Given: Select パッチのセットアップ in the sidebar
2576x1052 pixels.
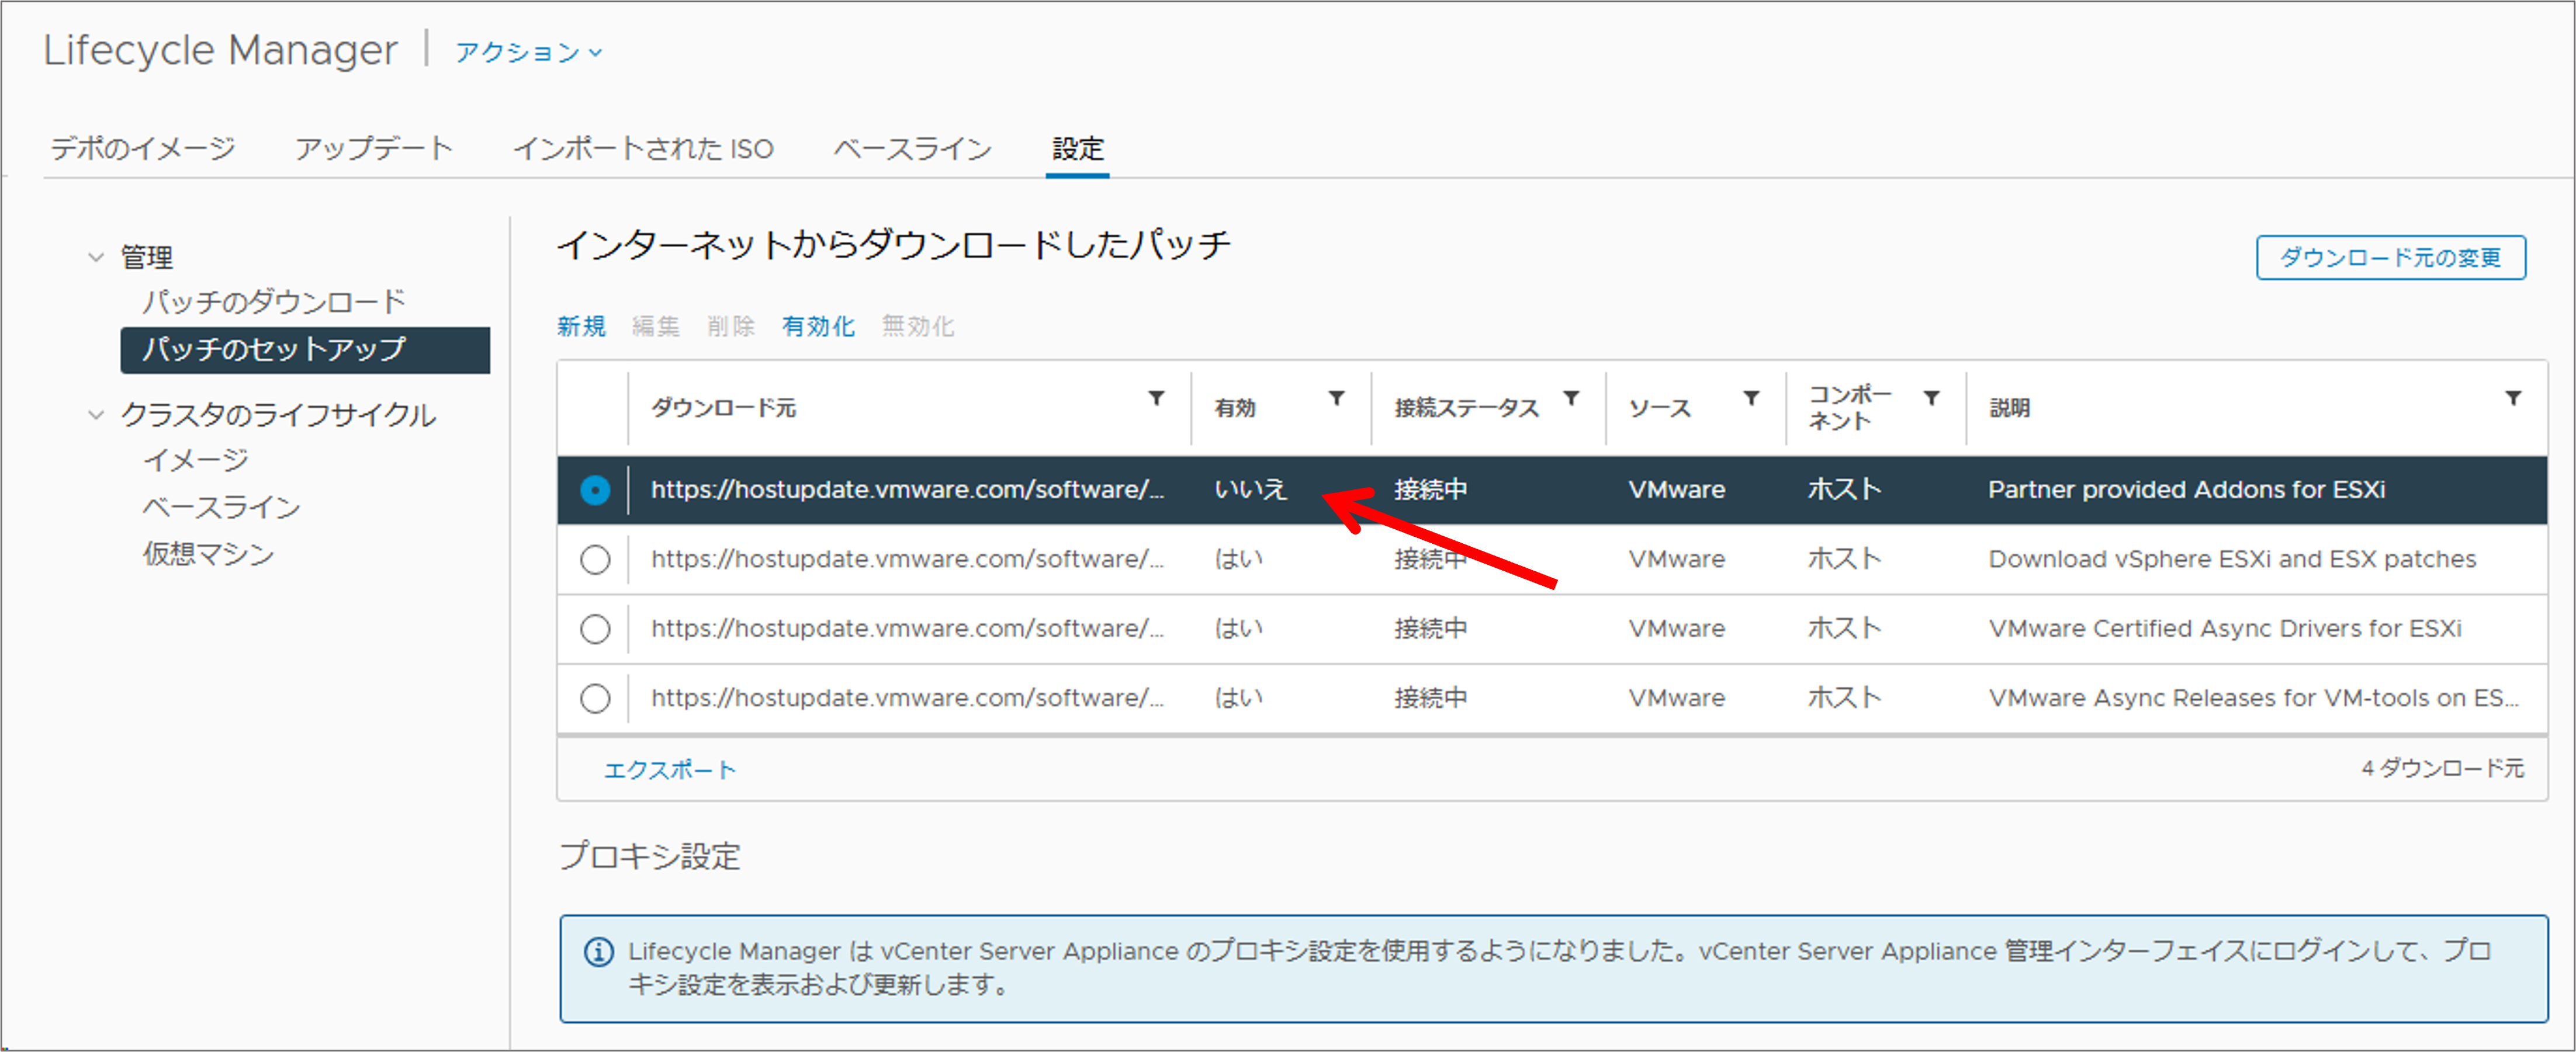Looking at the screenshot, I should [305, 350].
